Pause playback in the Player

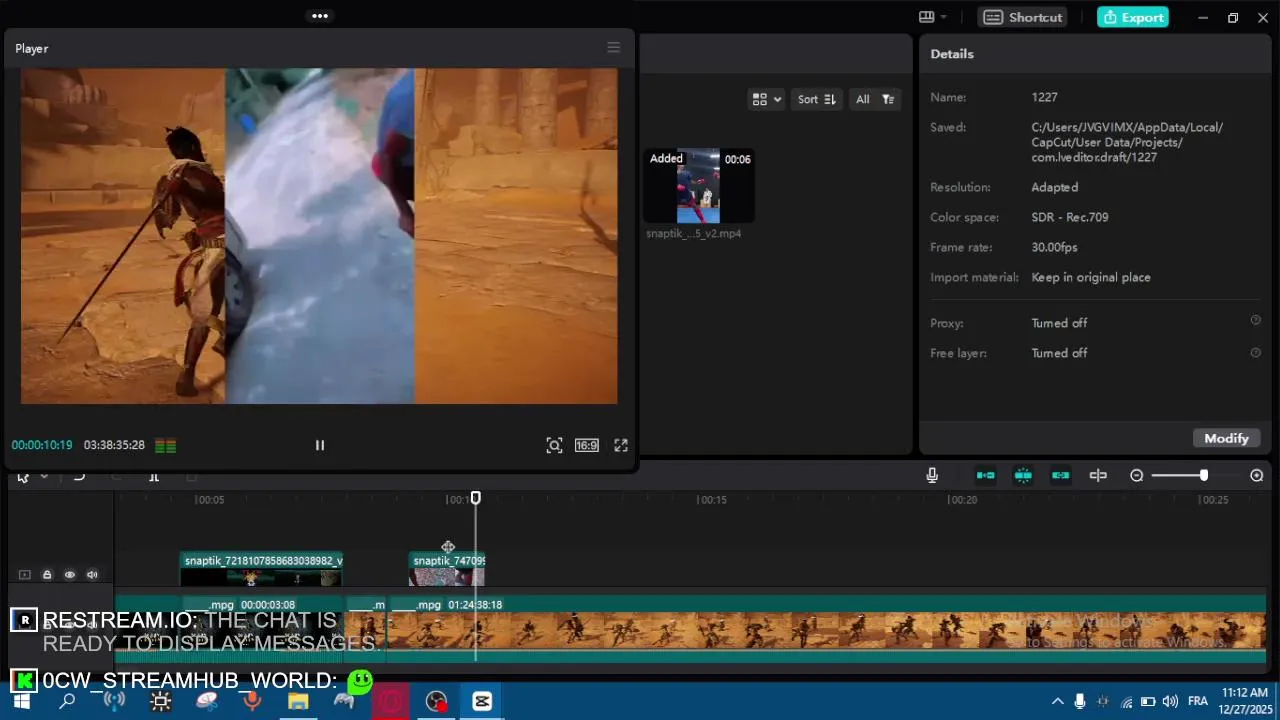tap(320, 445)
